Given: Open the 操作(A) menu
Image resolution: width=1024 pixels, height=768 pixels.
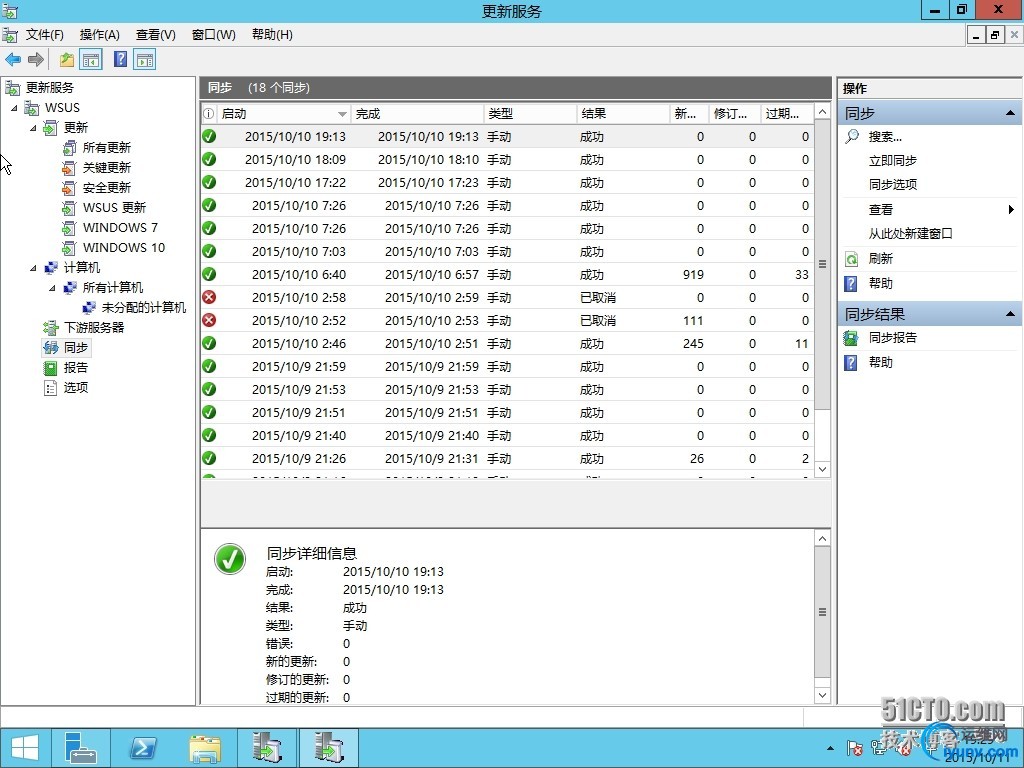Looking at the screenshot, I should (x=99, y=35).
